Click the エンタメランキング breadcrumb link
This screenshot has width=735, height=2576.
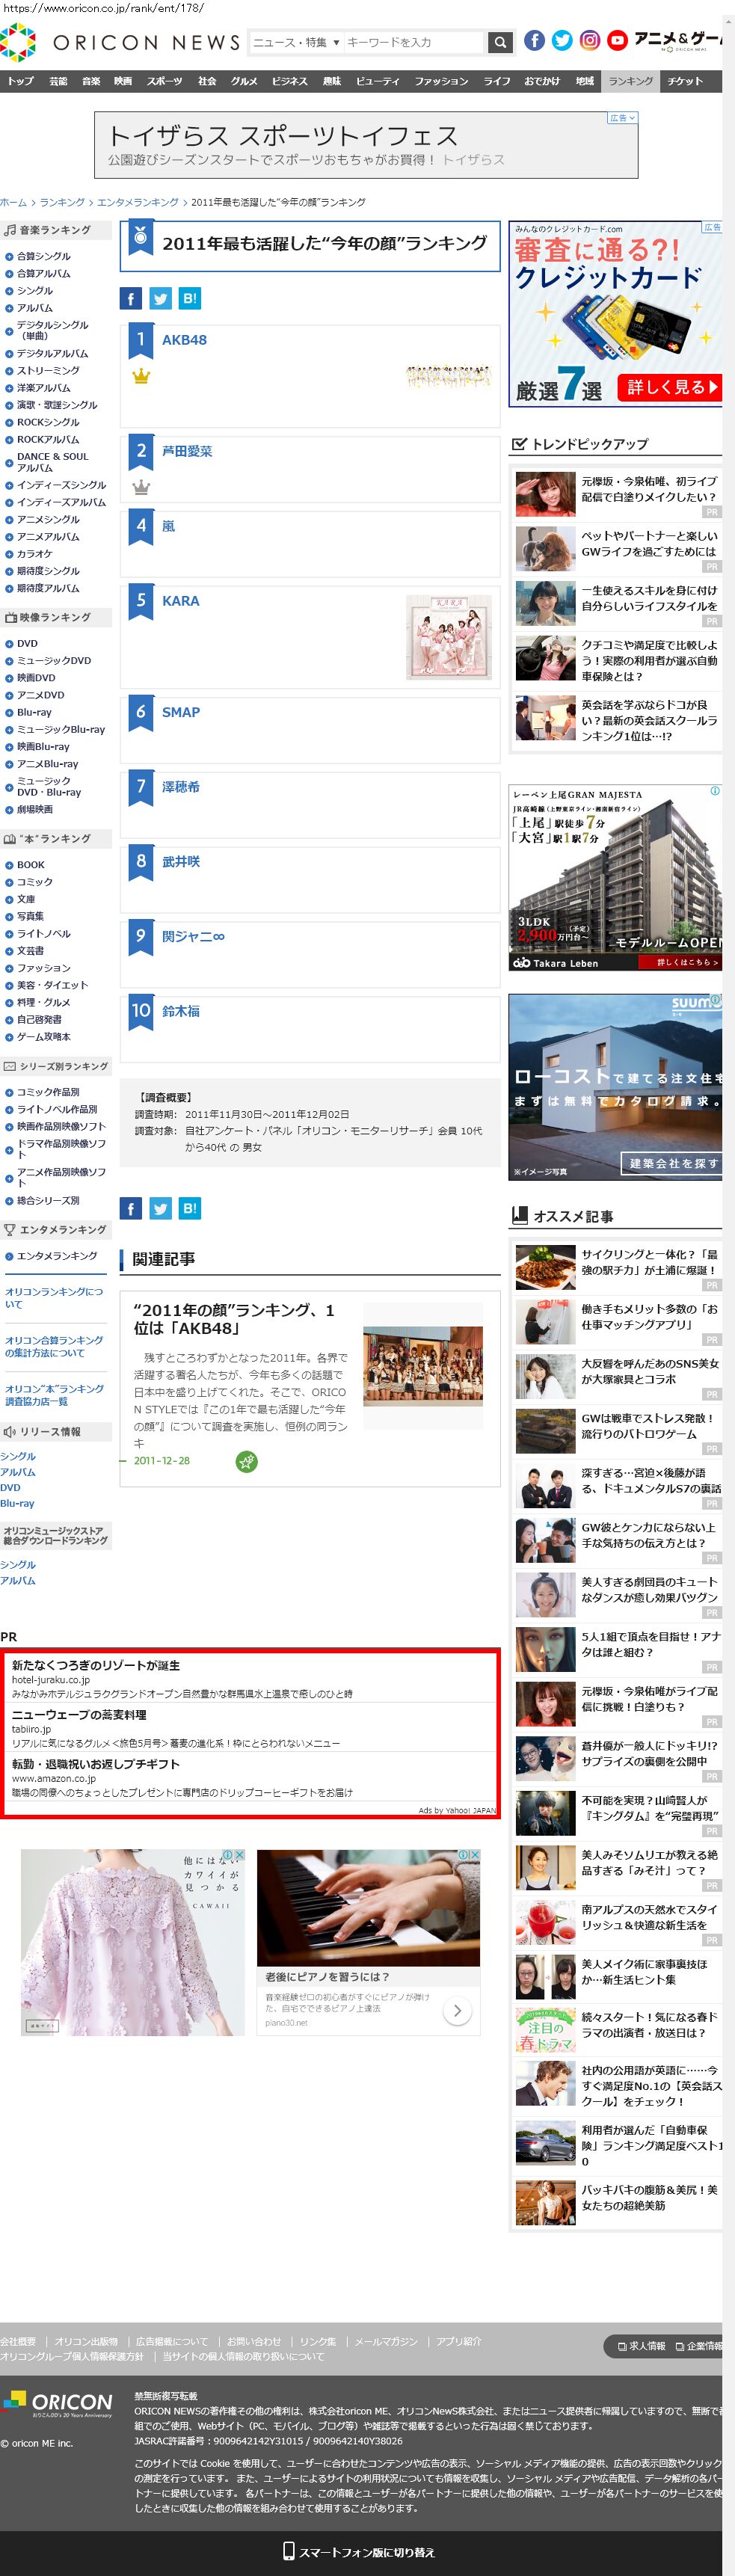tap(137, 202)
